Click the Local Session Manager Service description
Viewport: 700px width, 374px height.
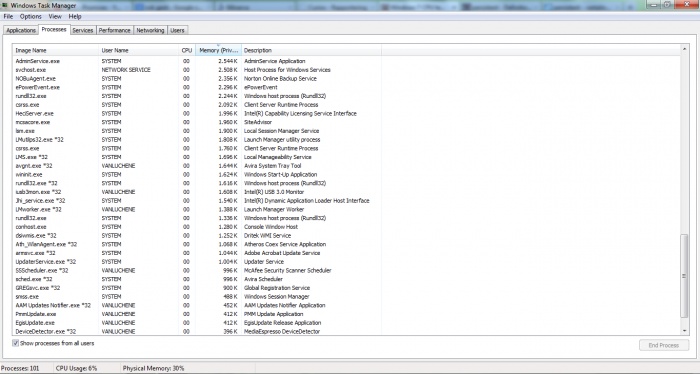(x=281, y=131)
